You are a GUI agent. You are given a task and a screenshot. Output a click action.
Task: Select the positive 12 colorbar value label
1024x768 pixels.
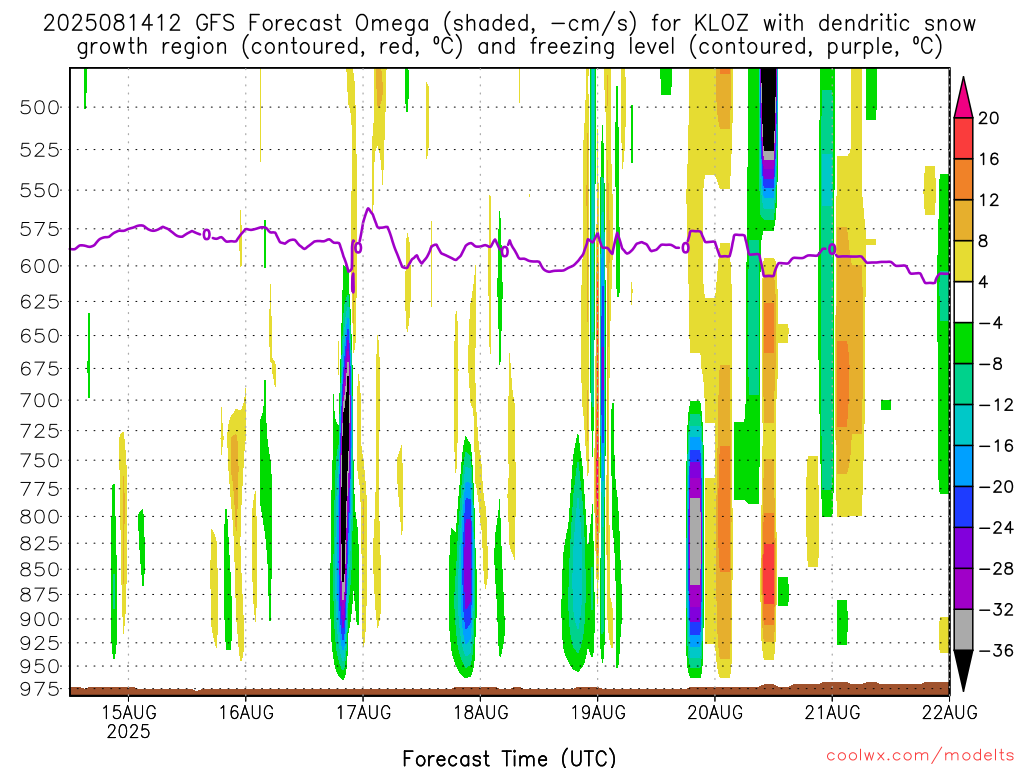click(x=989, y=200)
